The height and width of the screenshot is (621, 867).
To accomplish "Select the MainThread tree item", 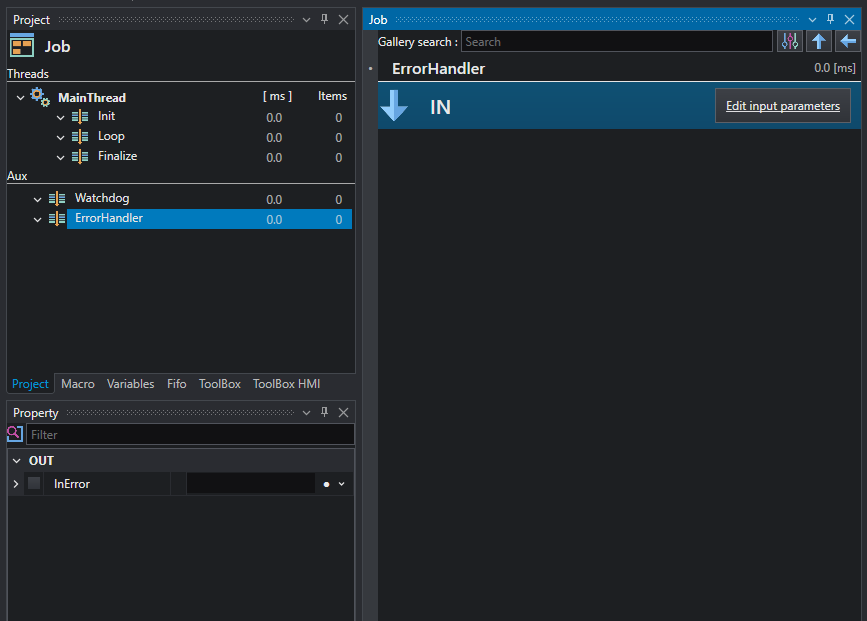I will pyautogui.click(x=92, y=98).
